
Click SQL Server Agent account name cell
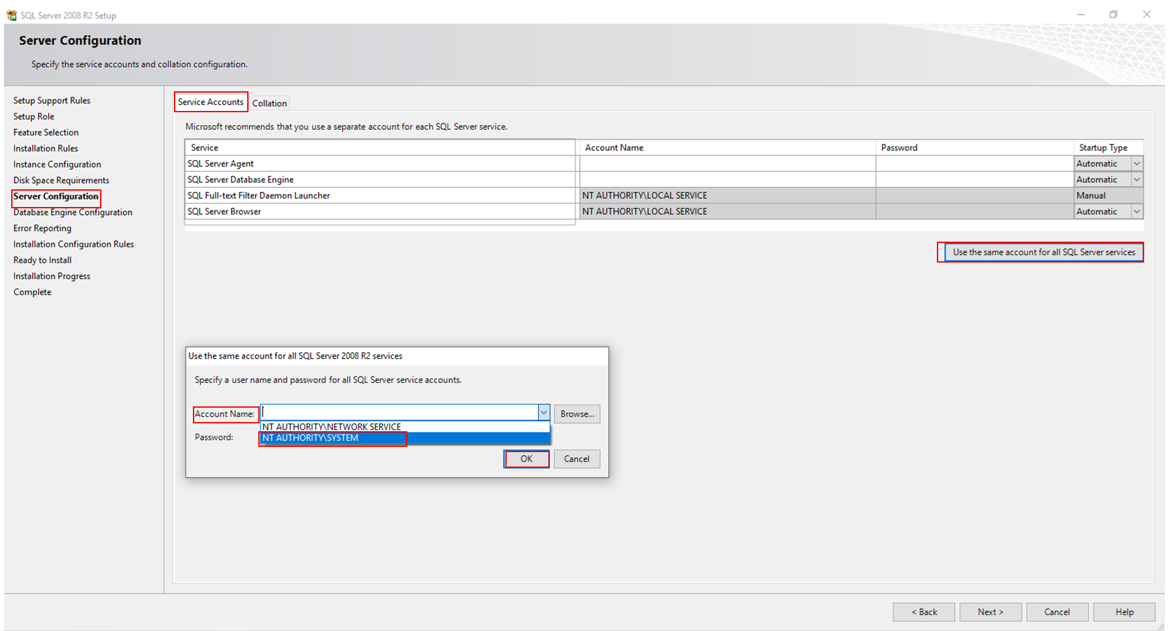coord(727,163)
